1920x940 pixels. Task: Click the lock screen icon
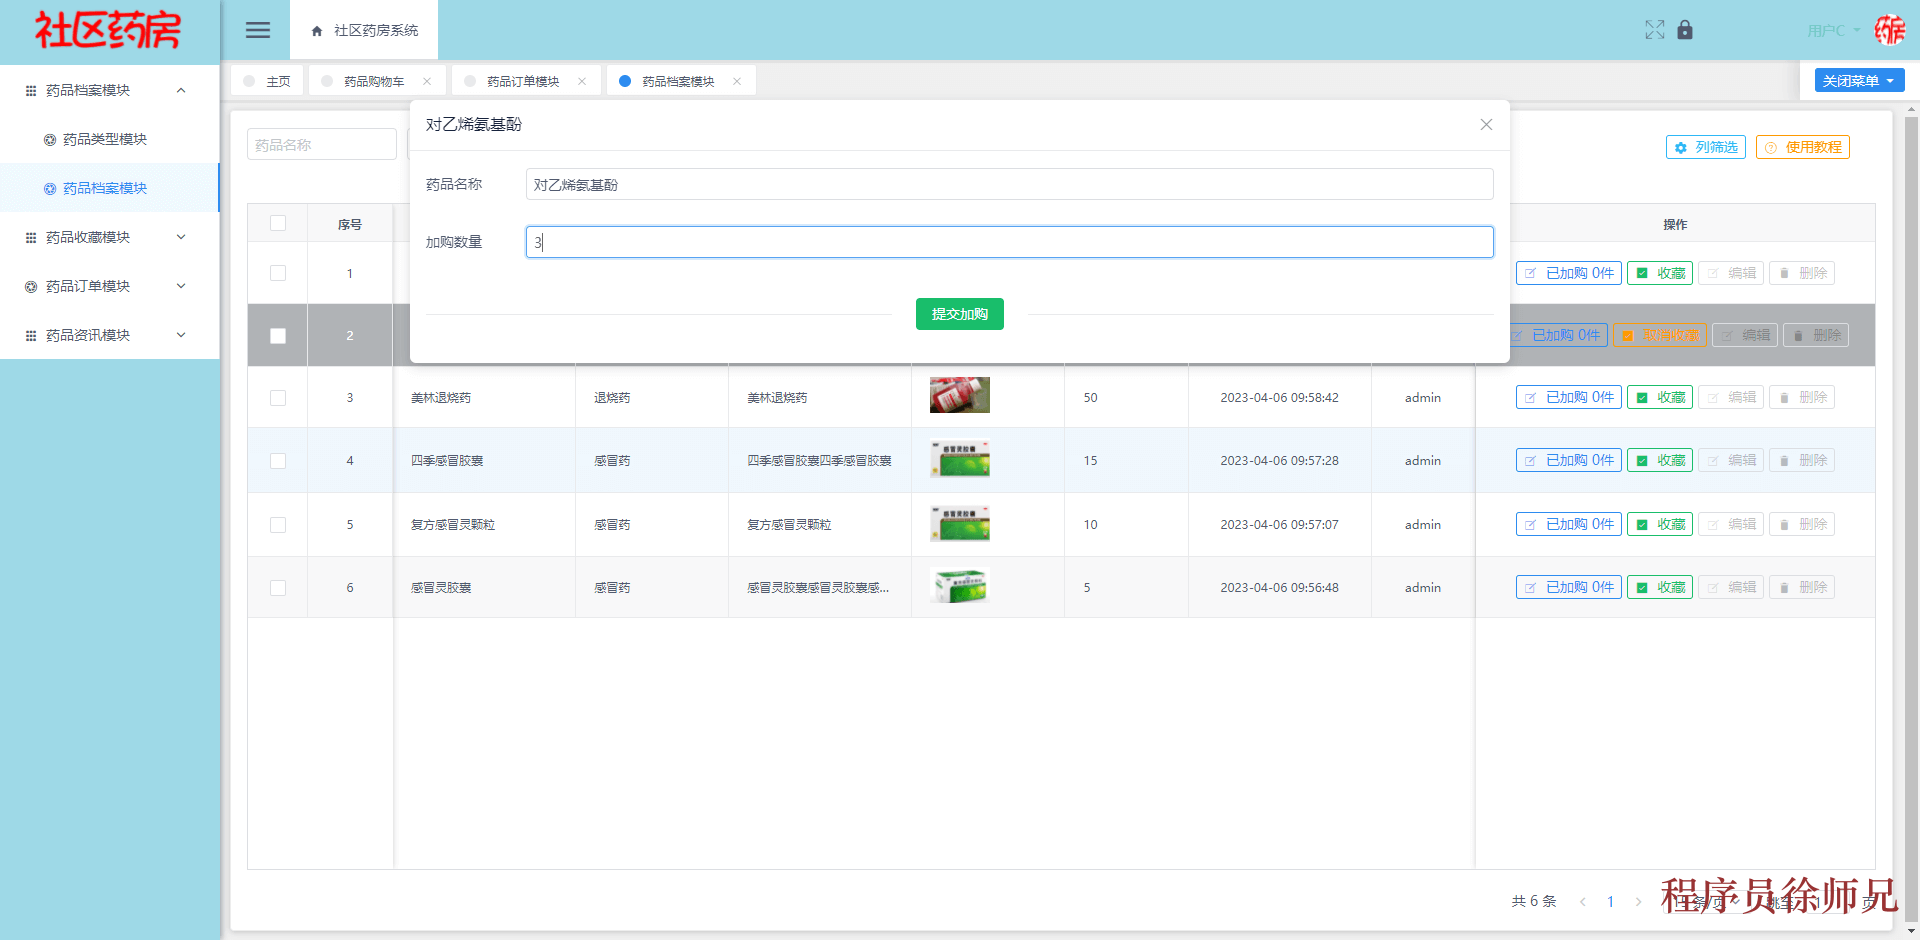1685,30
